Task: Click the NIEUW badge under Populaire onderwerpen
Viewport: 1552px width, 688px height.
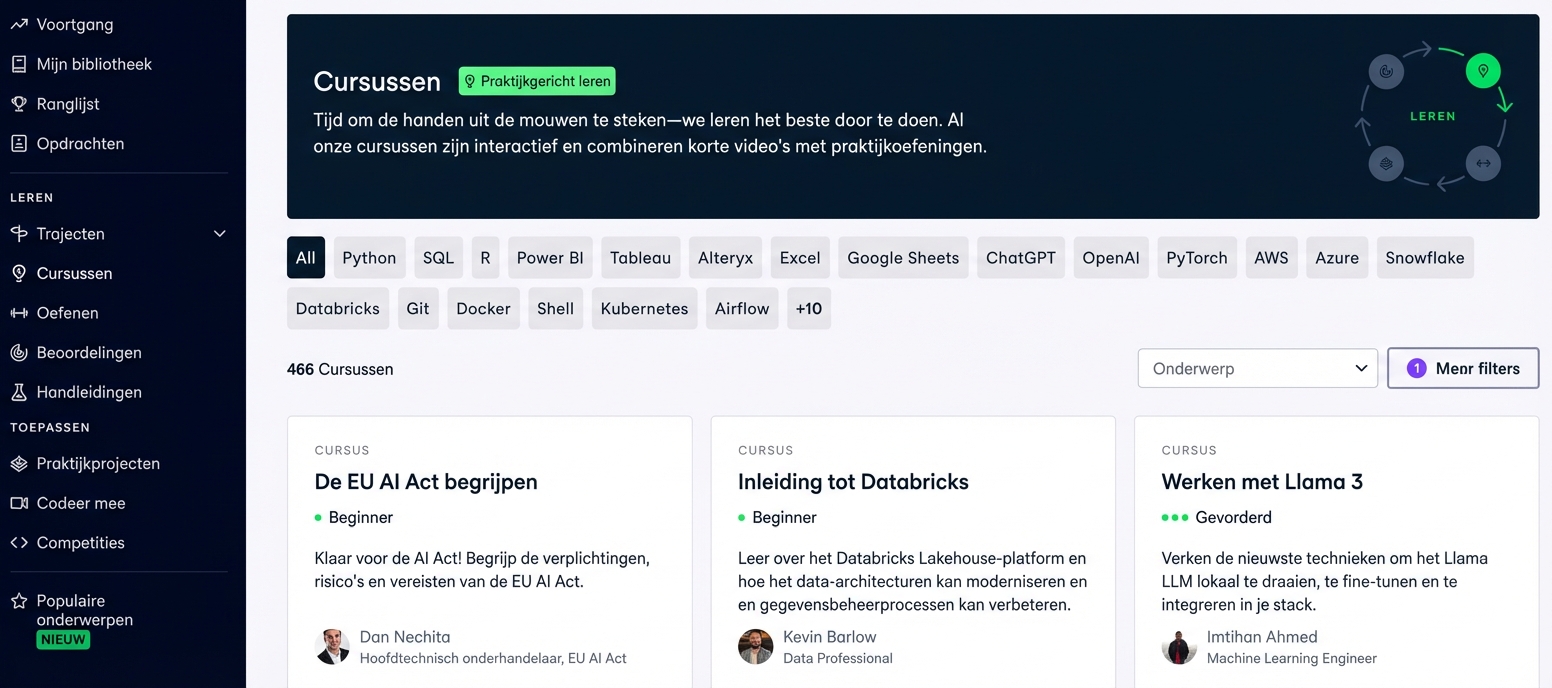Action: (63, 639)
